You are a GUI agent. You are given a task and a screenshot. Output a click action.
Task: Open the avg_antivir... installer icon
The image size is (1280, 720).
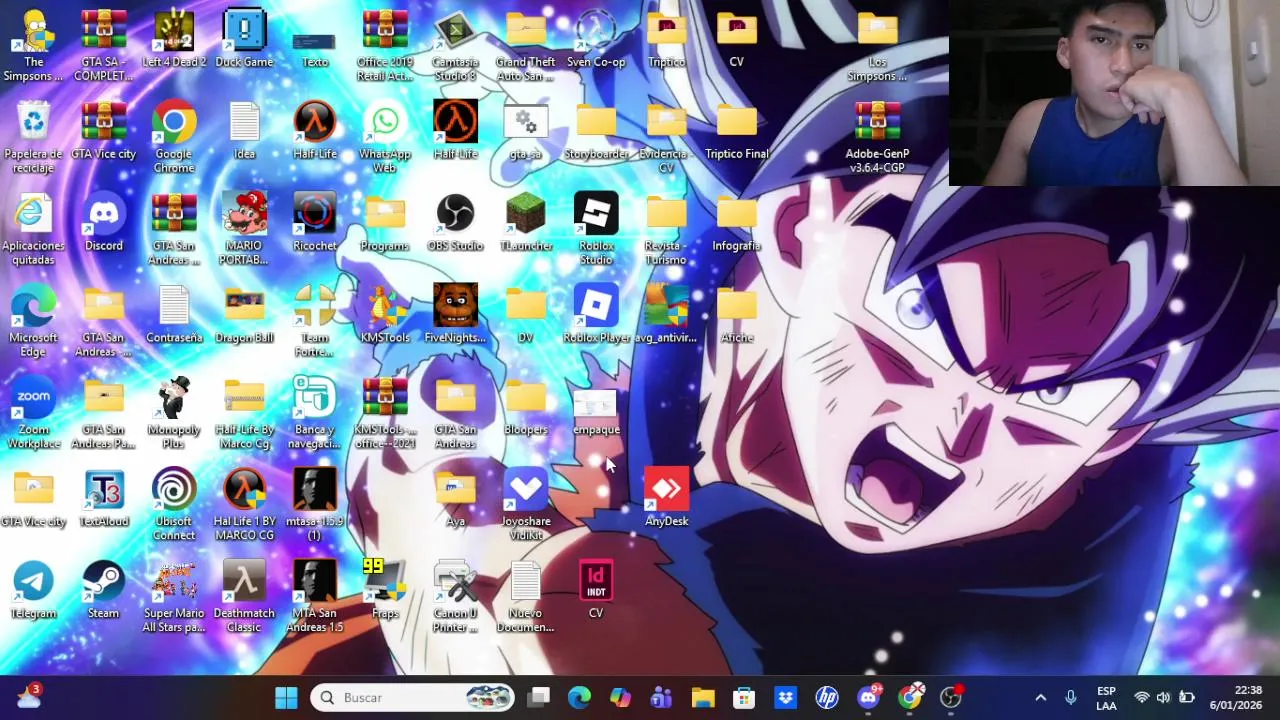(667, 315)
